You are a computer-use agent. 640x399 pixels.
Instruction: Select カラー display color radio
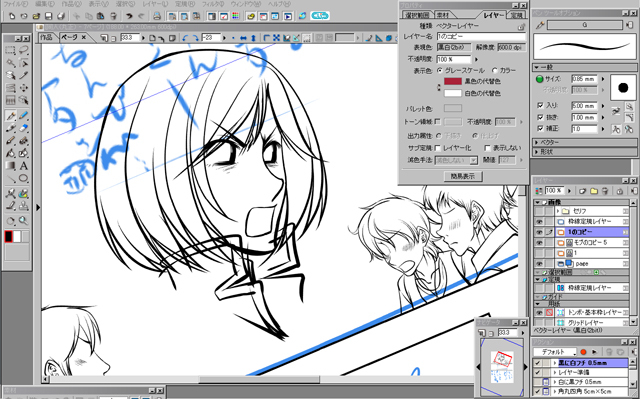[x=495, y=71]
